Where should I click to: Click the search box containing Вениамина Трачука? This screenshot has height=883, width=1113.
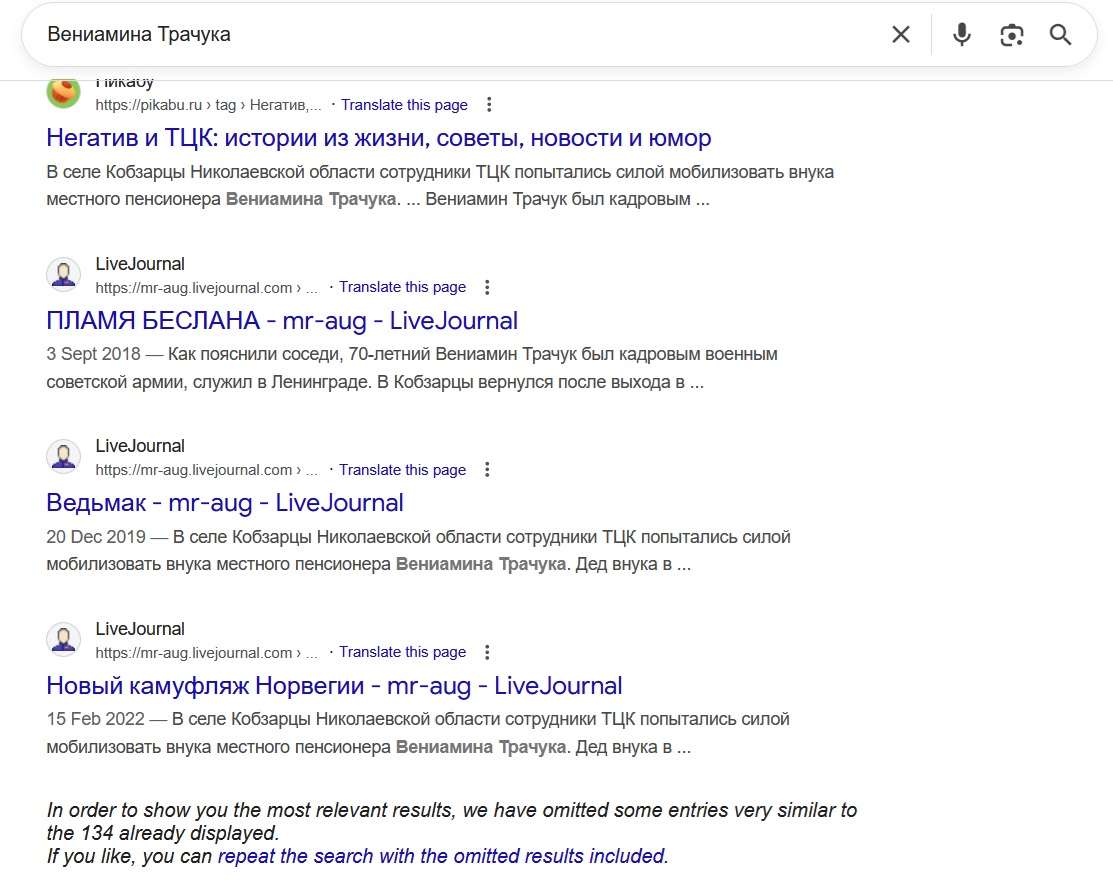pos(450,35)
